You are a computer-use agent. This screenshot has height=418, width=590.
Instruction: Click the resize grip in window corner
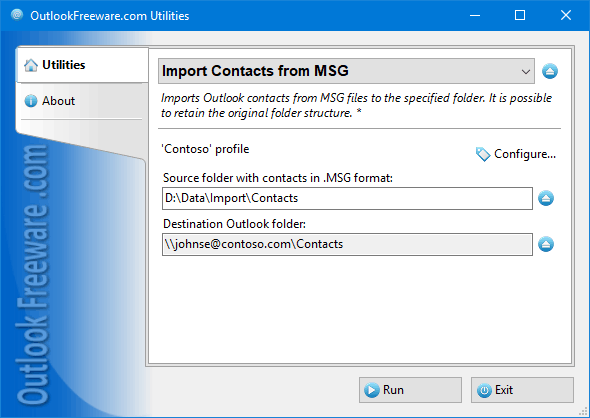tap(584, 411)
